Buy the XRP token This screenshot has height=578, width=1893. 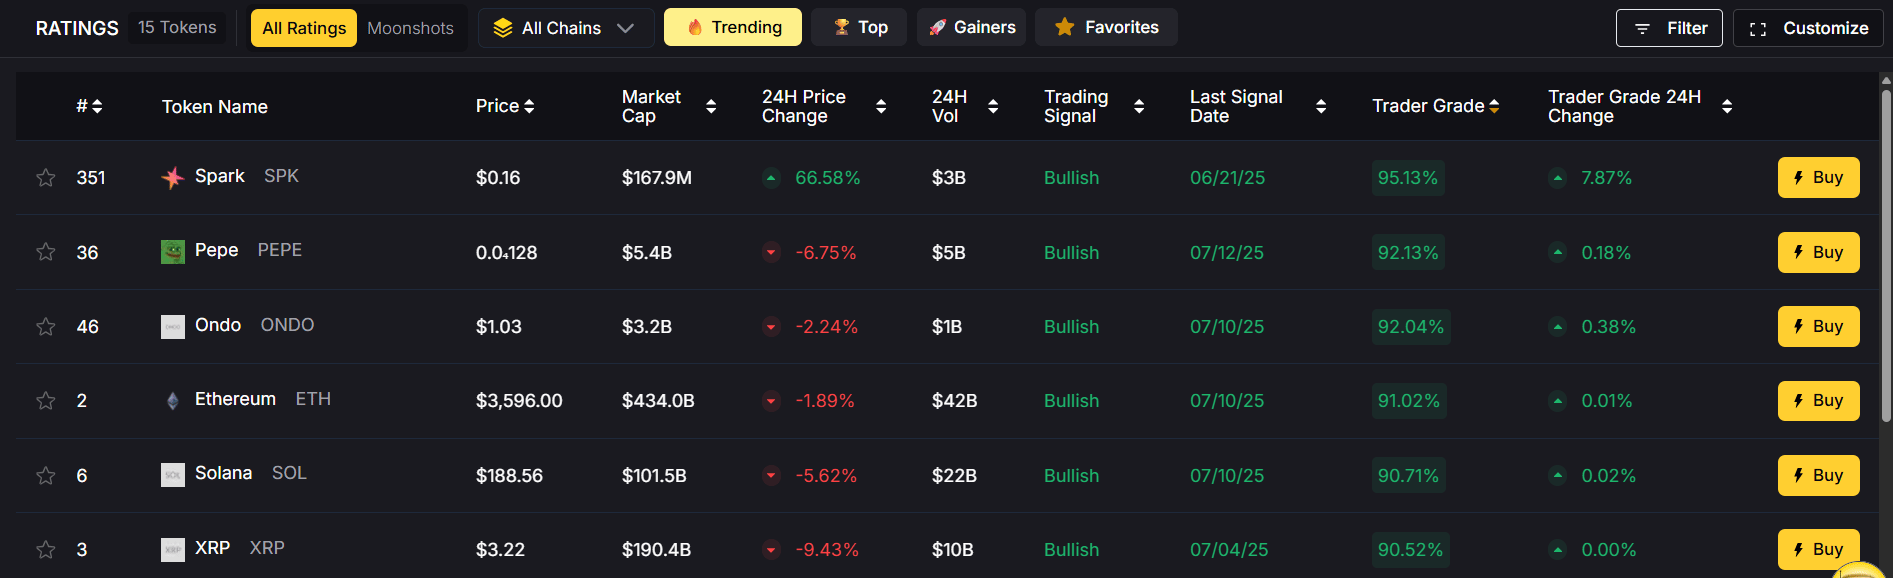click(x=1818, y=549)
